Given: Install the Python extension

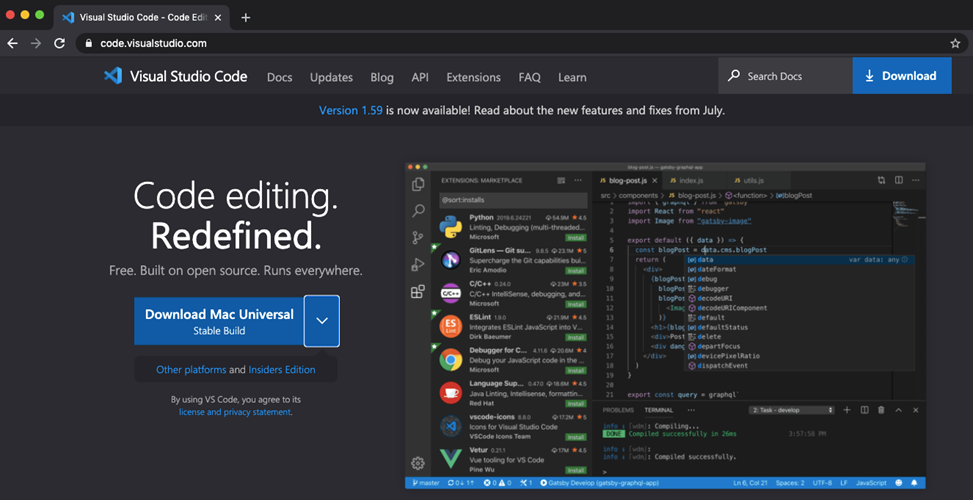Looking at the screenshot, I should coord(576,238).
